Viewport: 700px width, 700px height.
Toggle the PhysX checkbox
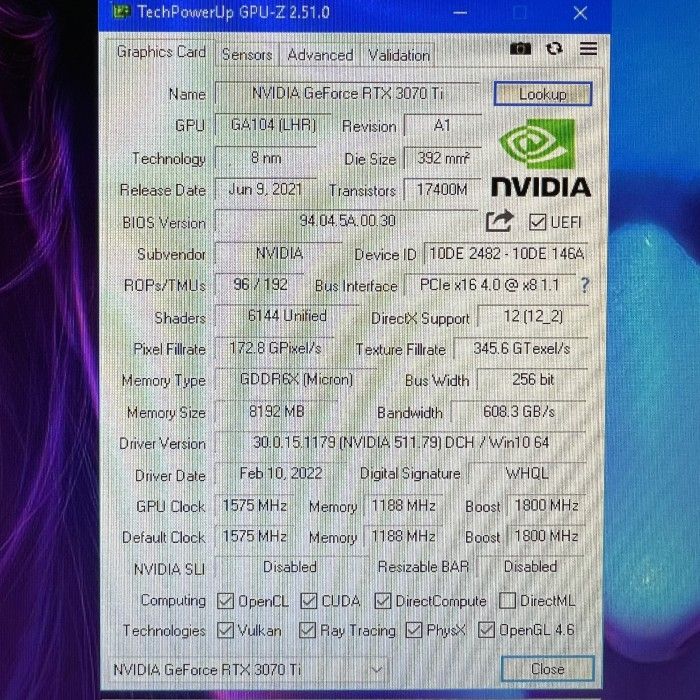coord(414,630)
